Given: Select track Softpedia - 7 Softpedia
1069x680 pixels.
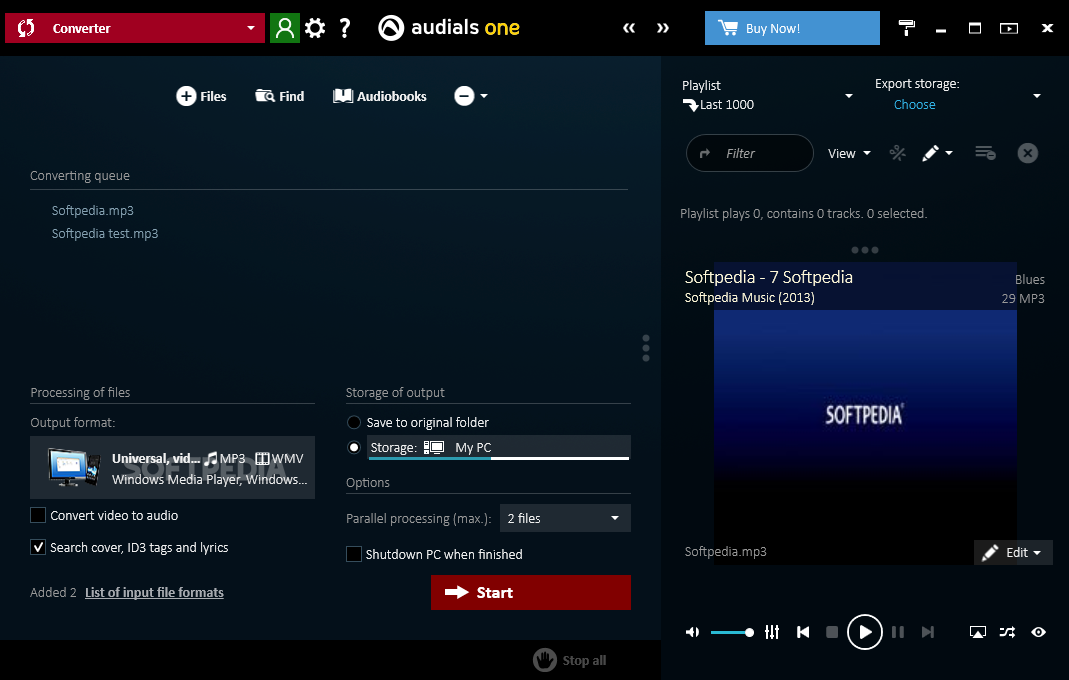Looking at the screenshot, I should 768,277.
